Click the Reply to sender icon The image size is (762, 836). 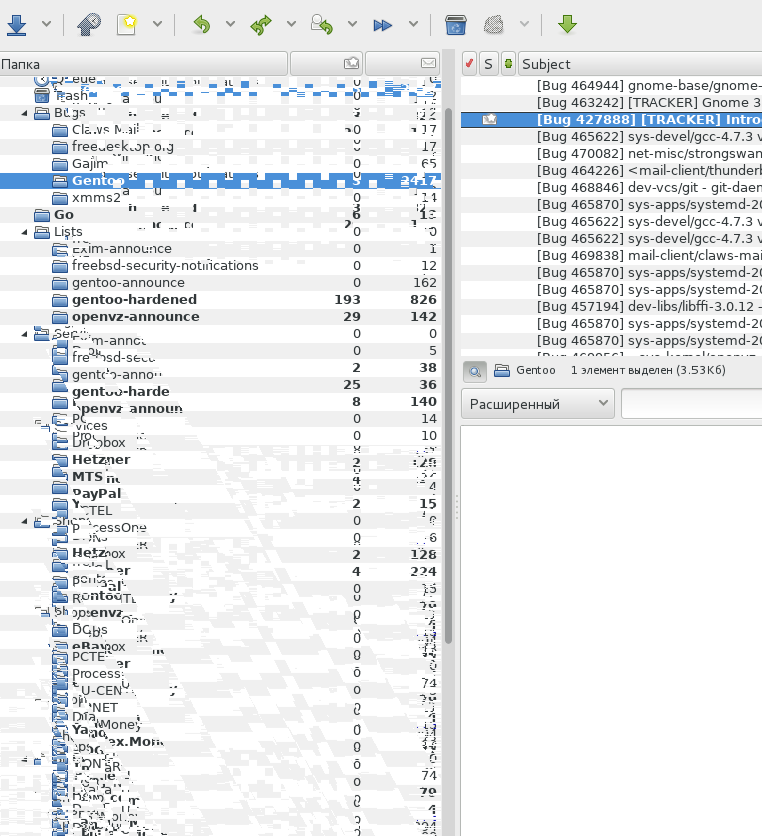click(x=321, y=25)
